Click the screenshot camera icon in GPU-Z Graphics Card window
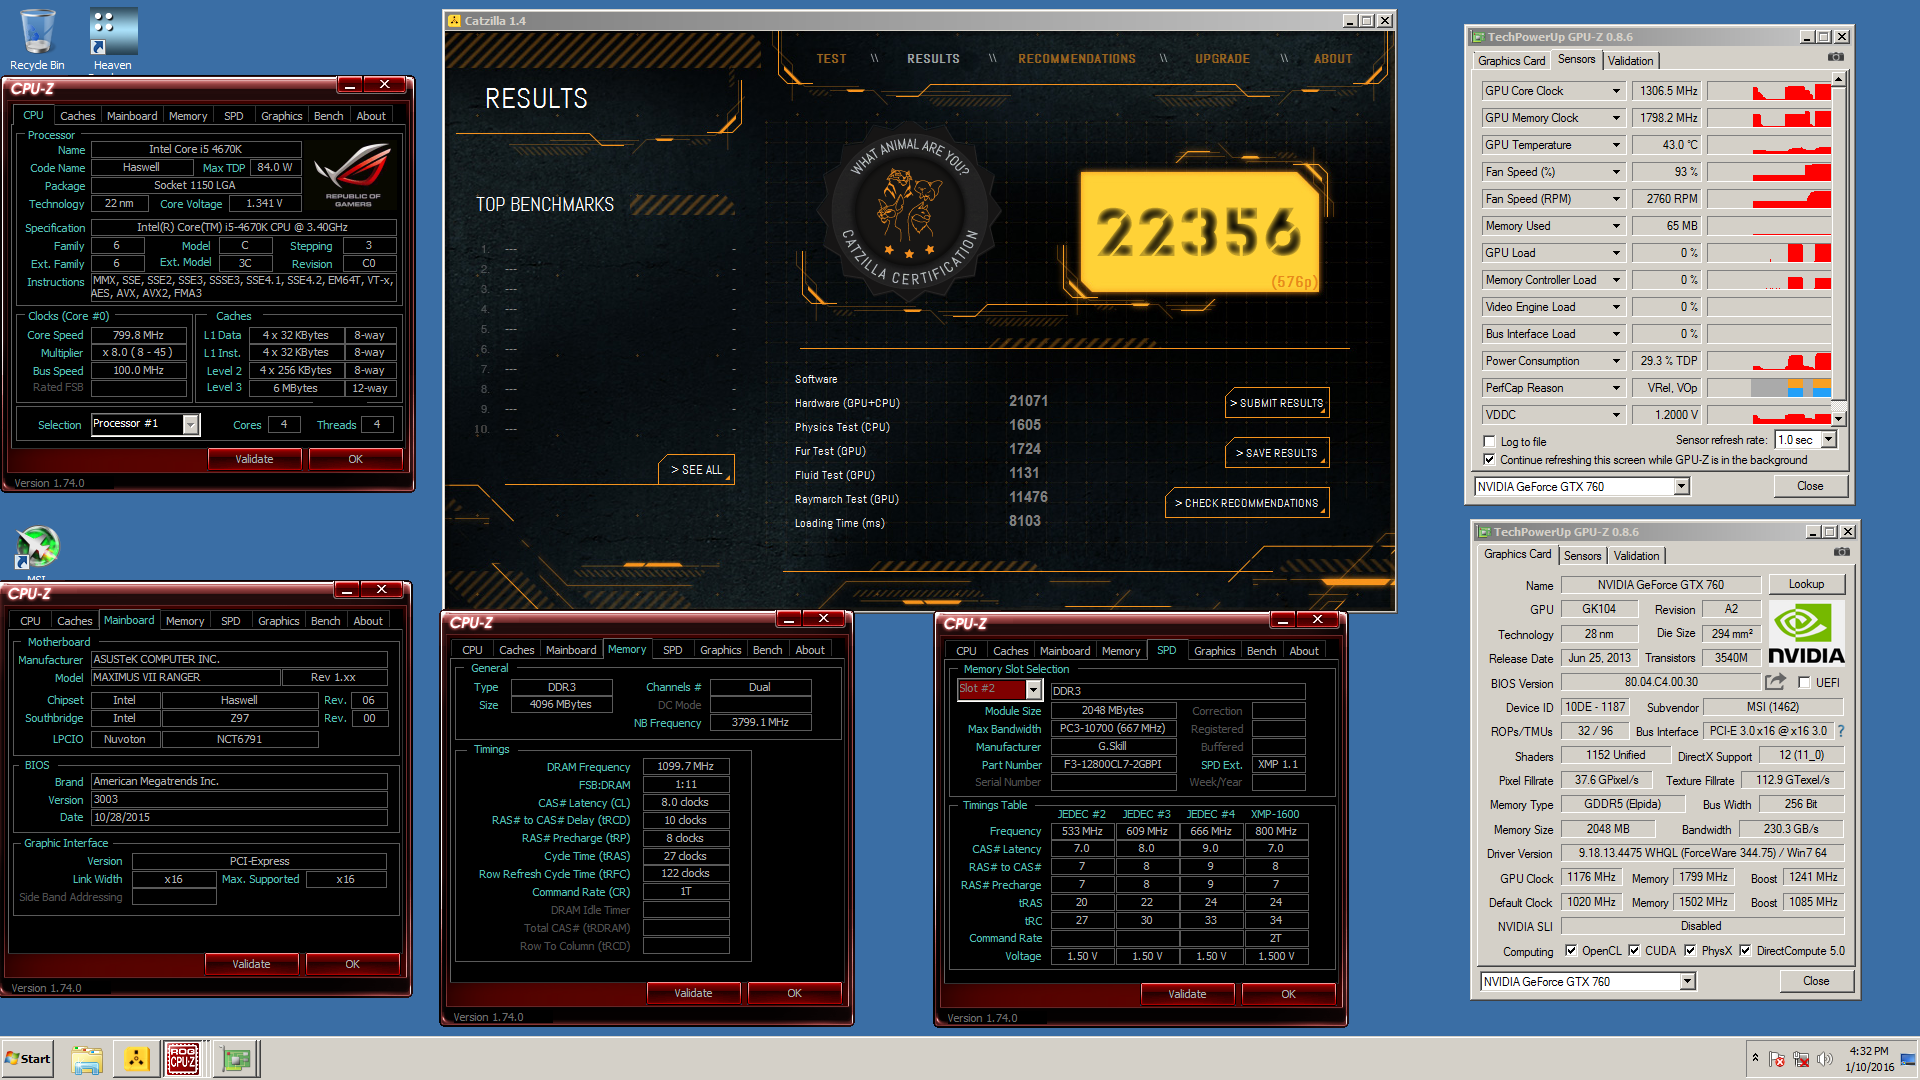This screenshot has width=1920, height=1080. pyautogui.click(x=1842, y=552)
